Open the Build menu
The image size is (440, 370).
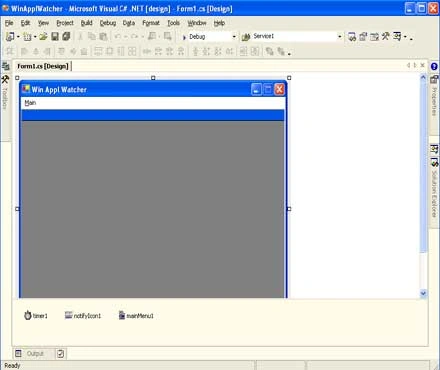(86, 23)
